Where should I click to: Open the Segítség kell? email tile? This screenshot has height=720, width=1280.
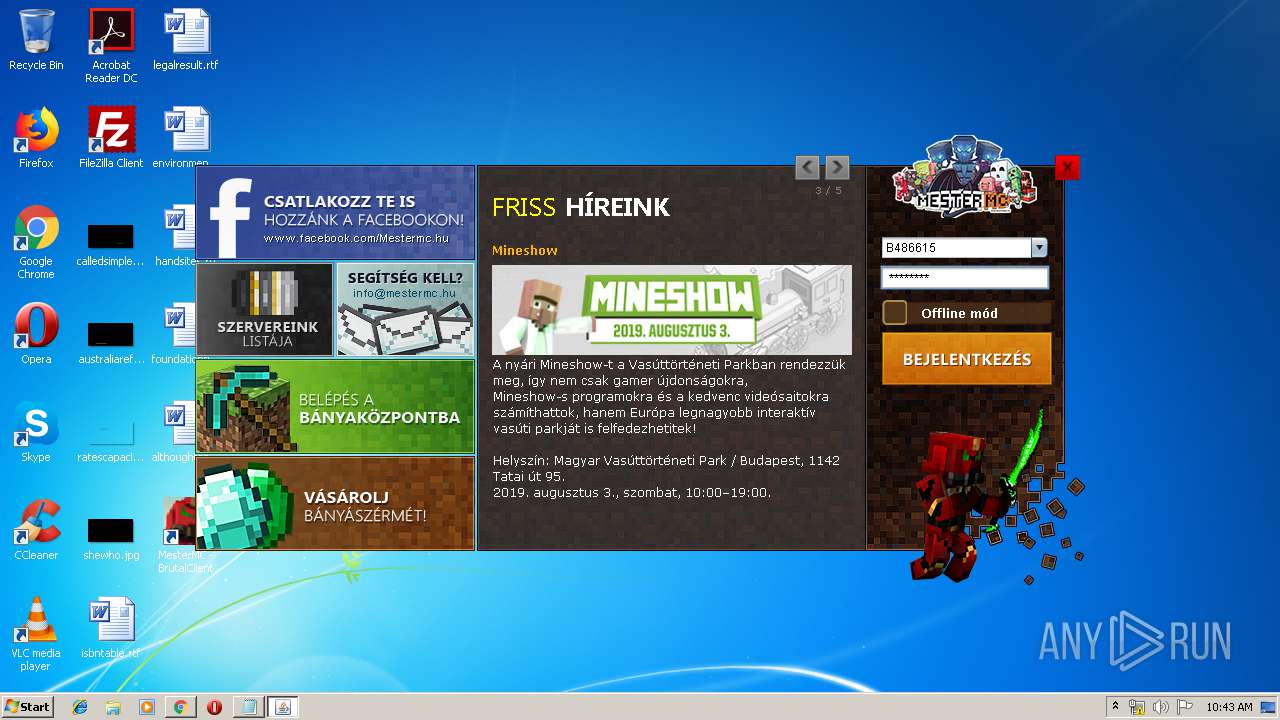coord(405,309)
